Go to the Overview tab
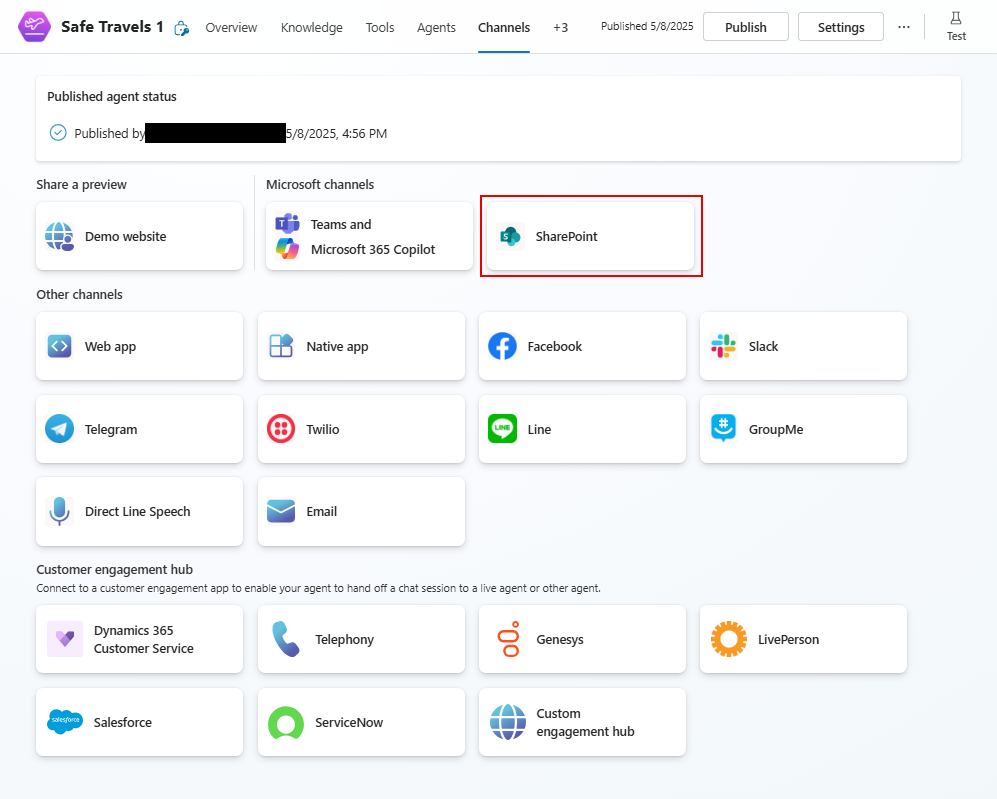The image size is (997, 799). click(231, 28)
